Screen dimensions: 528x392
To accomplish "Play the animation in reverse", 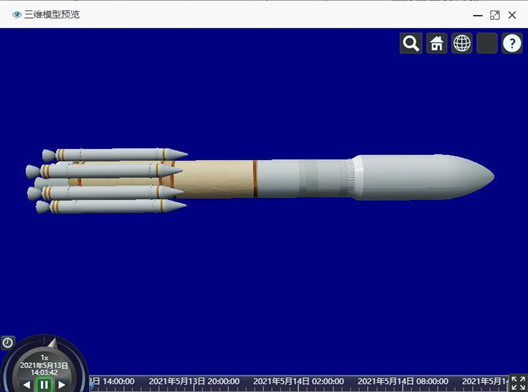I will (x=27, y=385).
